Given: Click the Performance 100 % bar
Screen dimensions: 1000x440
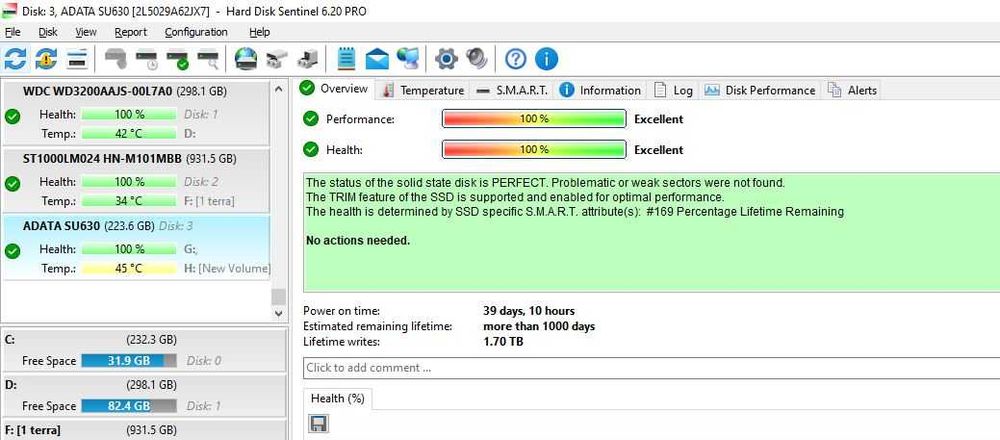Looking at the screenshot, I should click(x=534, y=119).
